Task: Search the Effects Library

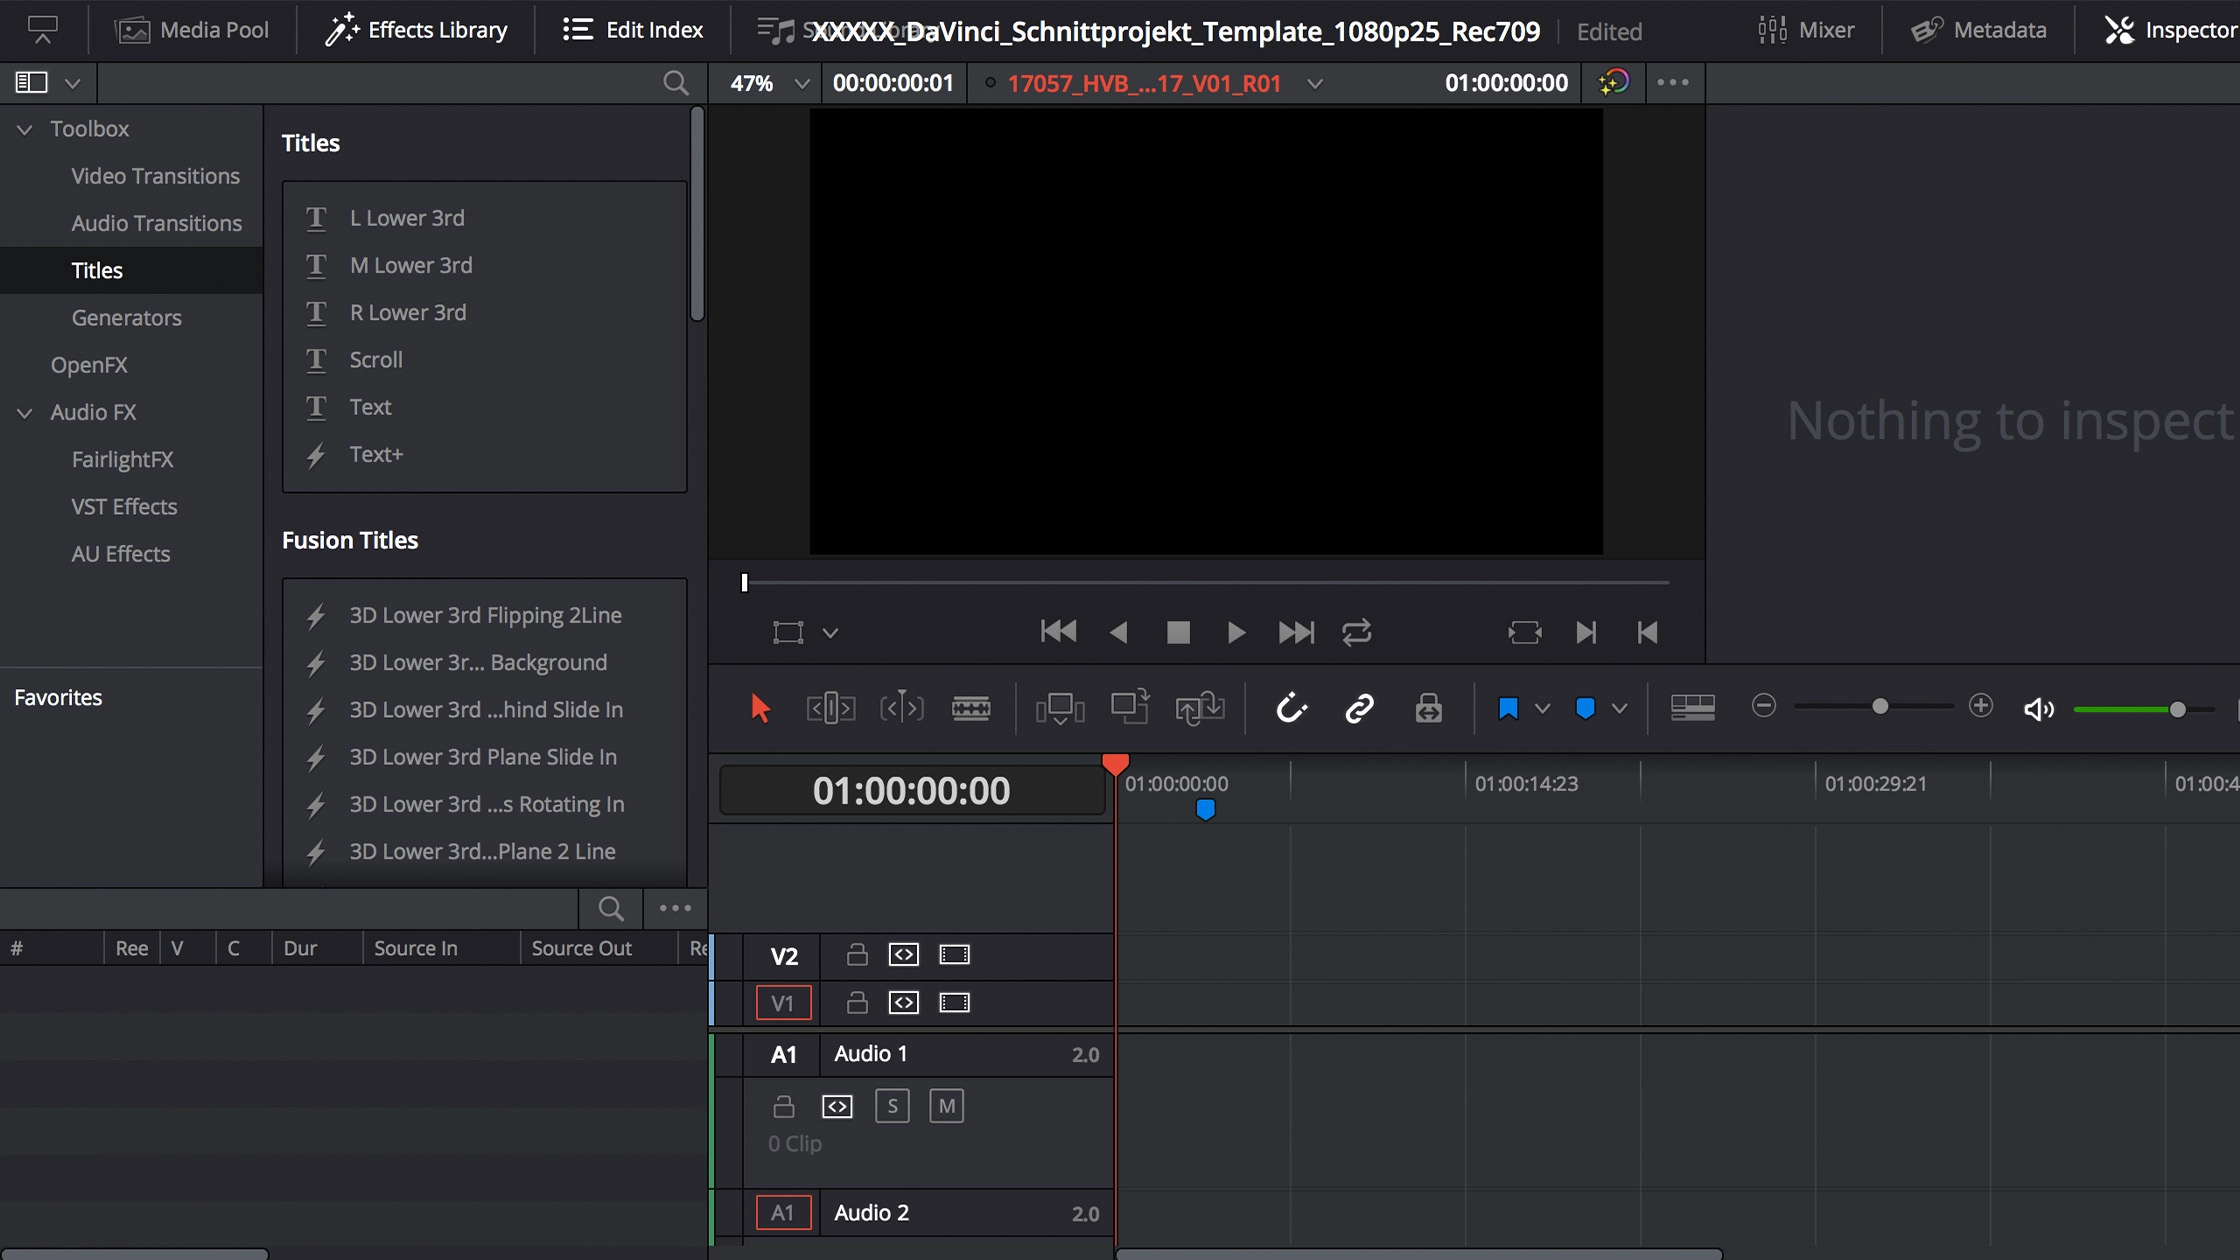Action: 676,83
